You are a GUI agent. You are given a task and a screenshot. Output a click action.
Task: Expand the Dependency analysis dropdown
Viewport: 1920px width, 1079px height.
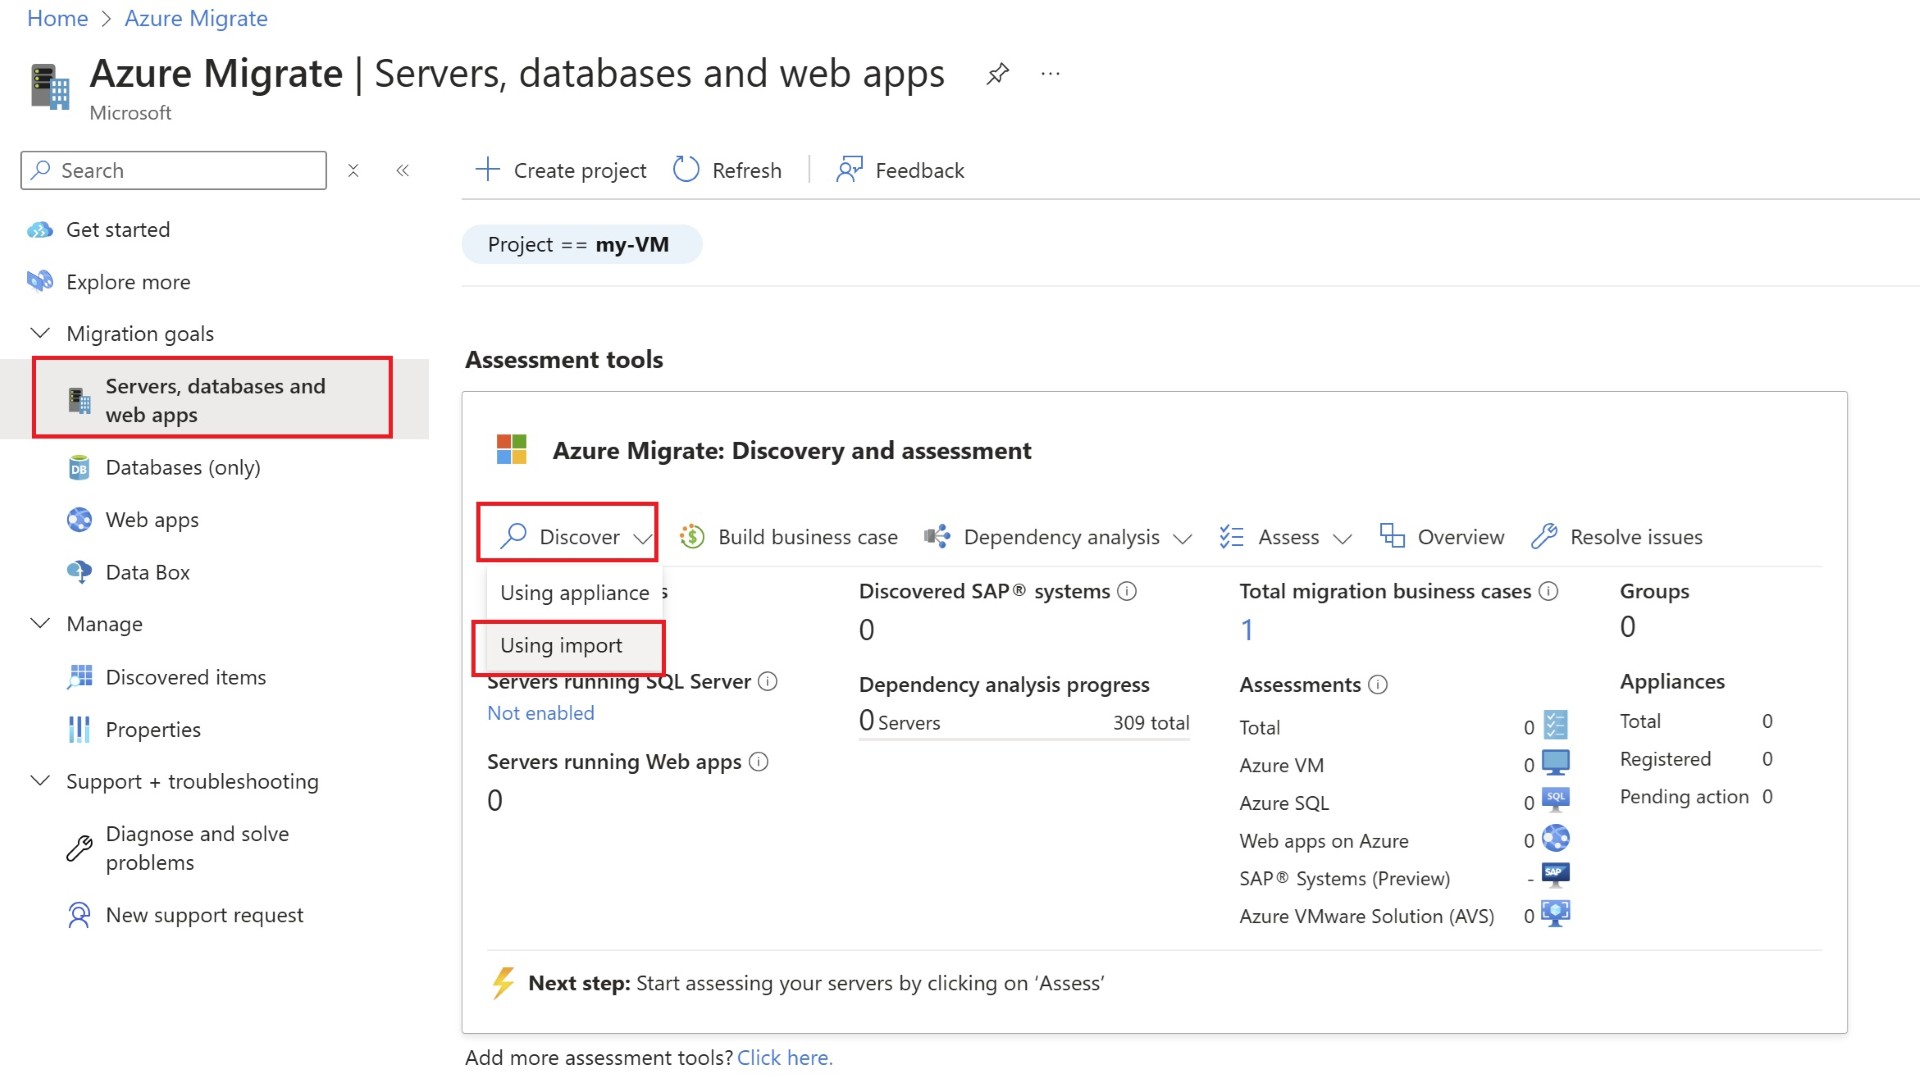click(x=1182, y=538)
